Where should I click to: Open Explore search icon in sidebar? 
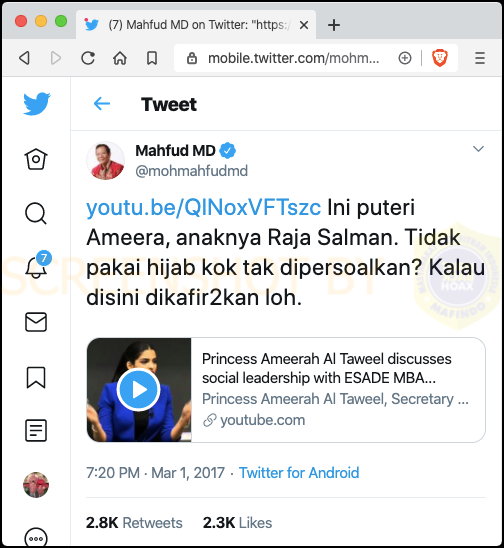coord(36,213)
